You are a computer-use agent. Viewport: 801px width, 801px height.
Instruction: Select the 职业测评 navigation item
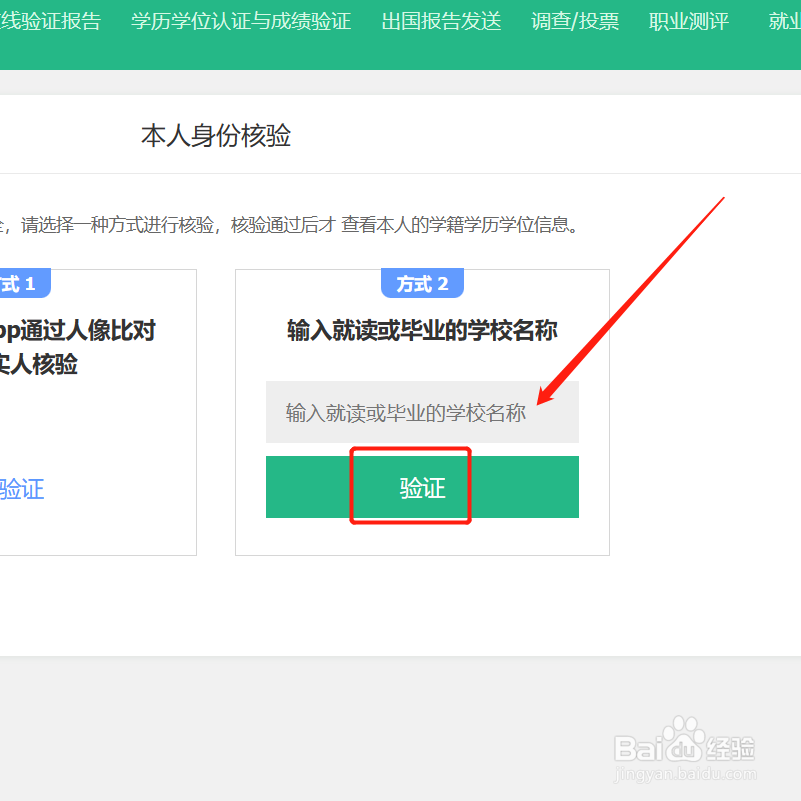tap(689, 21)
